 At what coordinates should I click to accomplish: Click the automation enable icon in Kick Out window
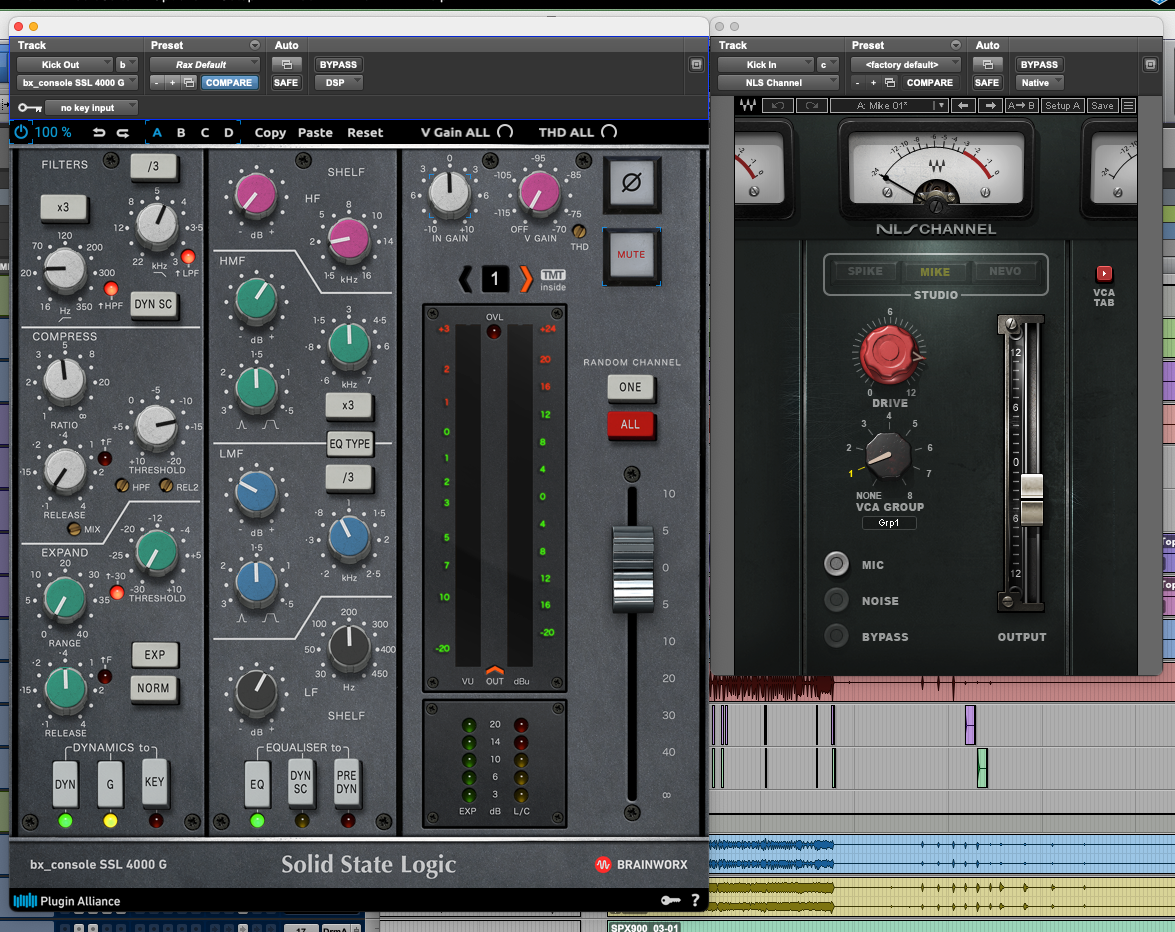pos(286,64)
